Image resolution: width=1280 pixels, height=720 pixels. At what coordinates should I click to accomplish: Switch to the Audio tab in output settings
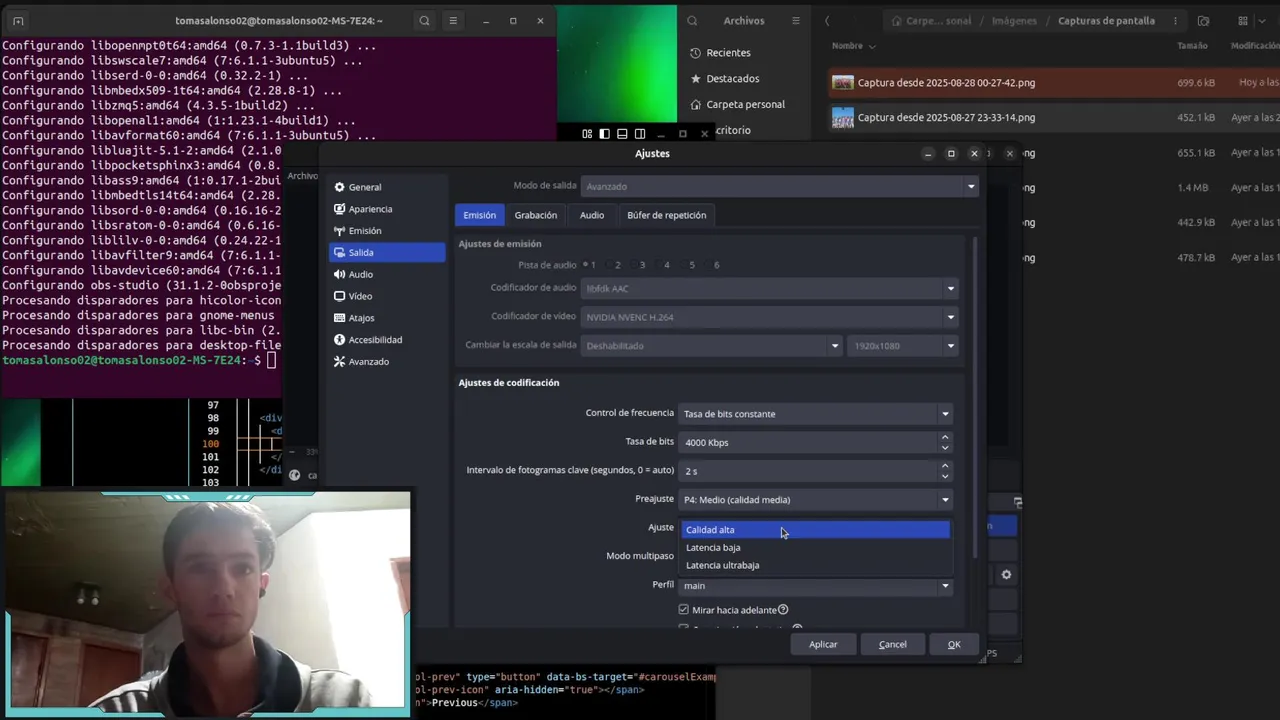[x=592, y=215]
